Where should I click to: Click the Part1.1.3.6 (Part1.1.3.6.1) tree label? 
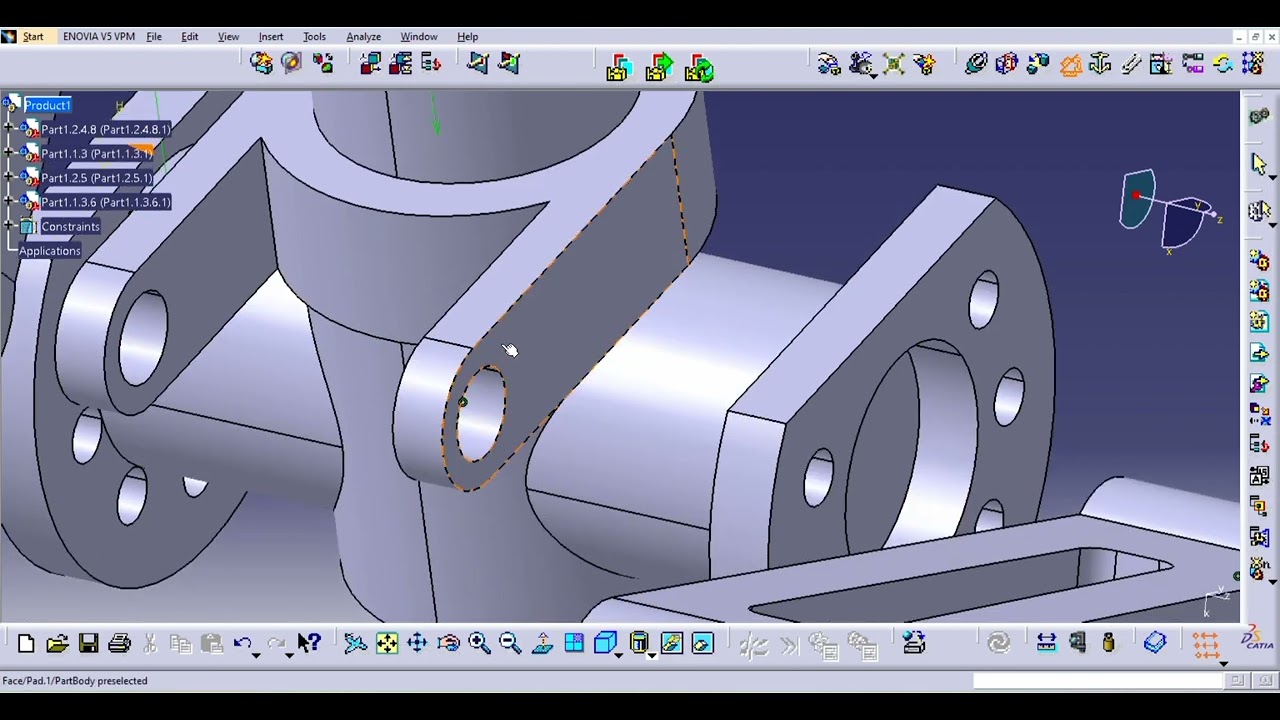tap(105, 202)
